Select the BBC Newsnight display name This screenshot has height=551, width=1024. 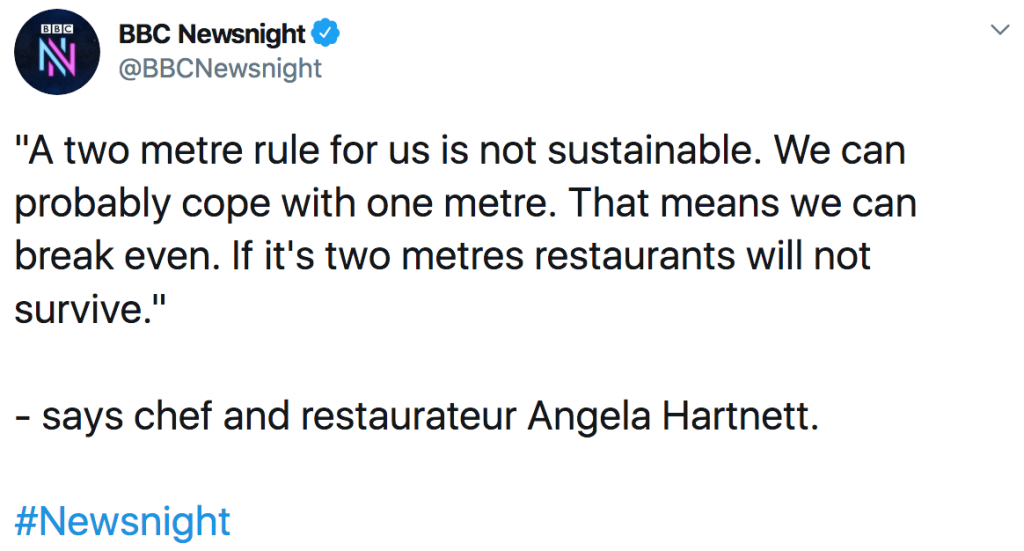point(212,33)
